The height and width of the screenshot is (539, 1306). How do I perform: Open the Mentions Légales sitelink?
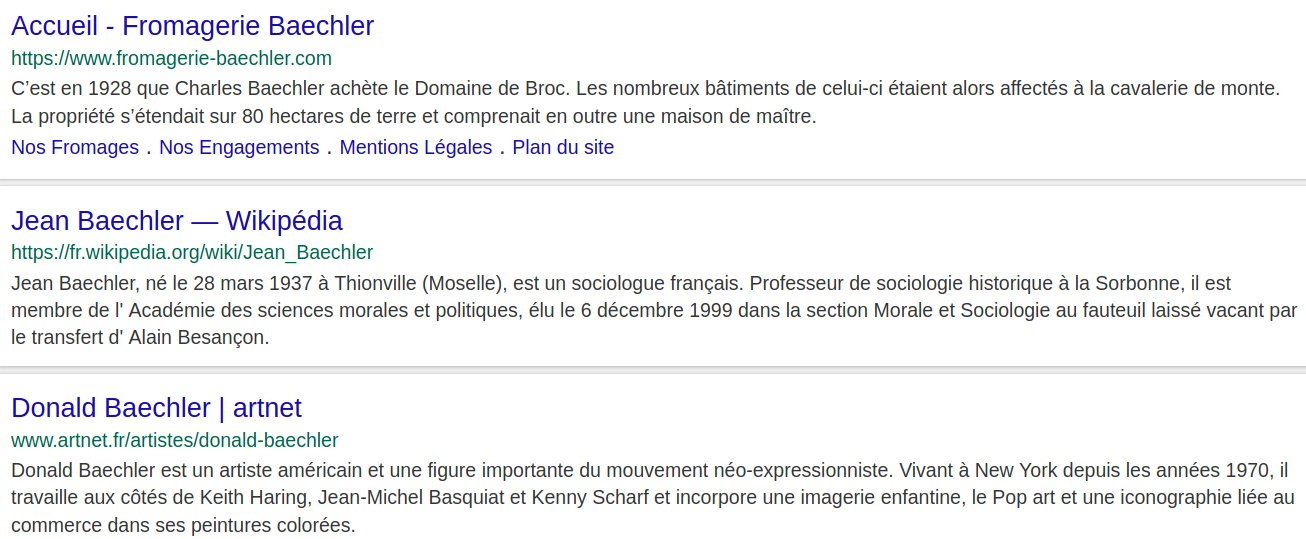tap(416, 148)
